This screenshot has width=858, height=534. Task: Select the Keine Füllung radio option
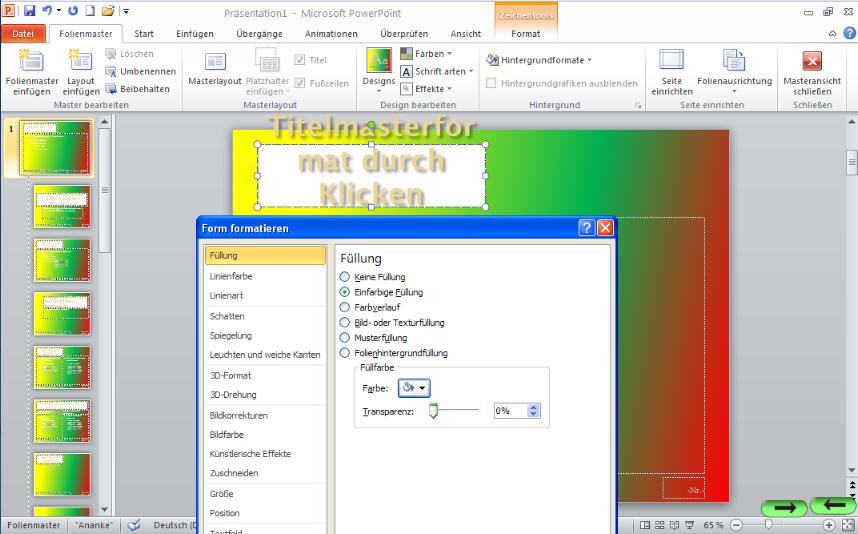(346, 277)
